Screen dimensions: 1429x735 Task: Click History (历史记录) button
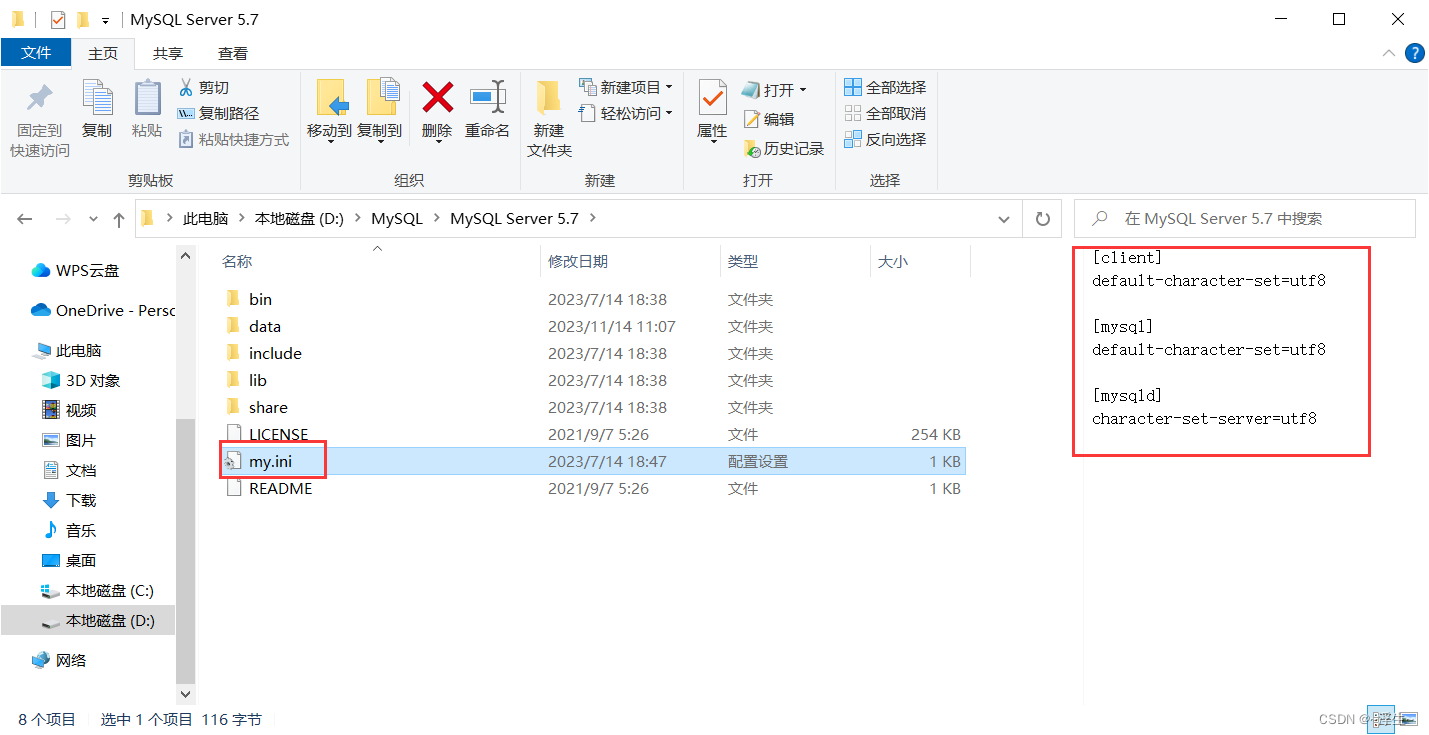pos(784,148)
